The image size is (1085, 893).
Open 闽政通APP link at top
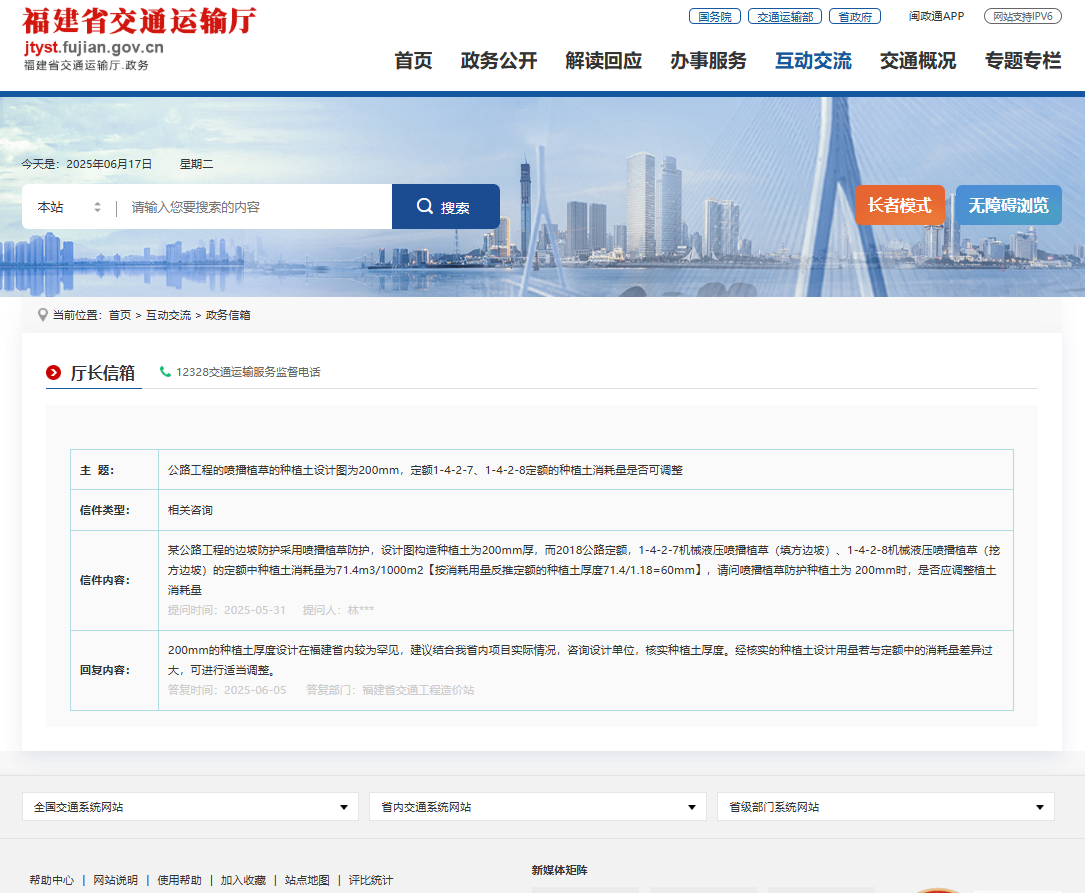pos(935,16)
